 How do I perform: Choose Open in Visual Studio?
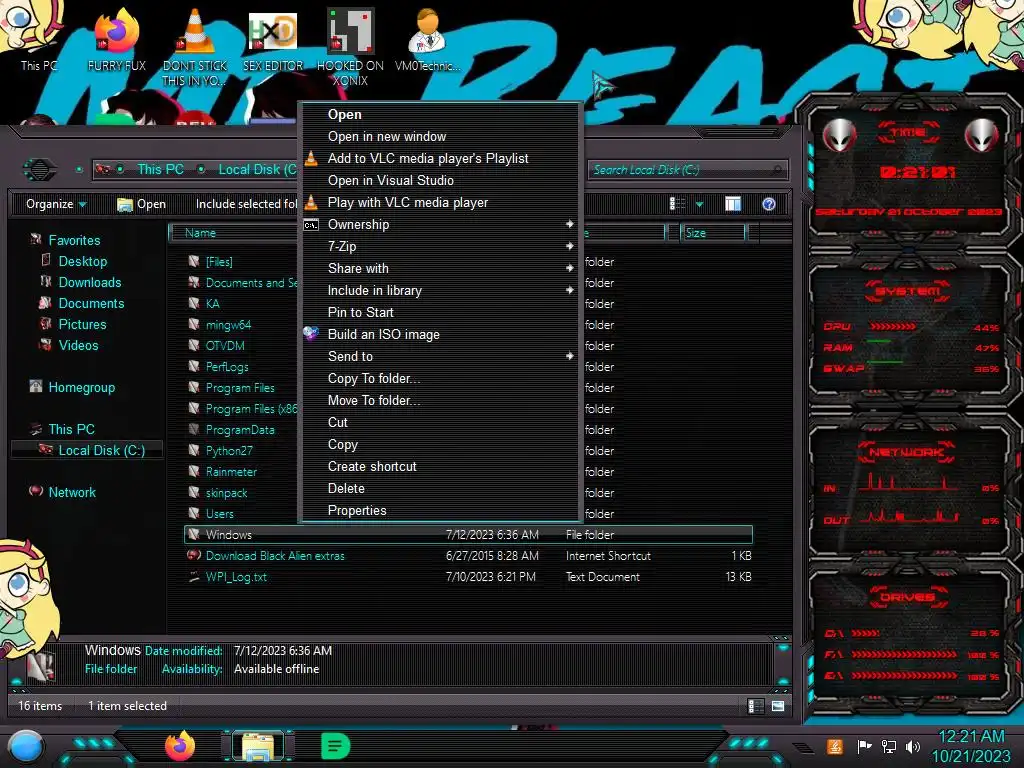[440, 180]
